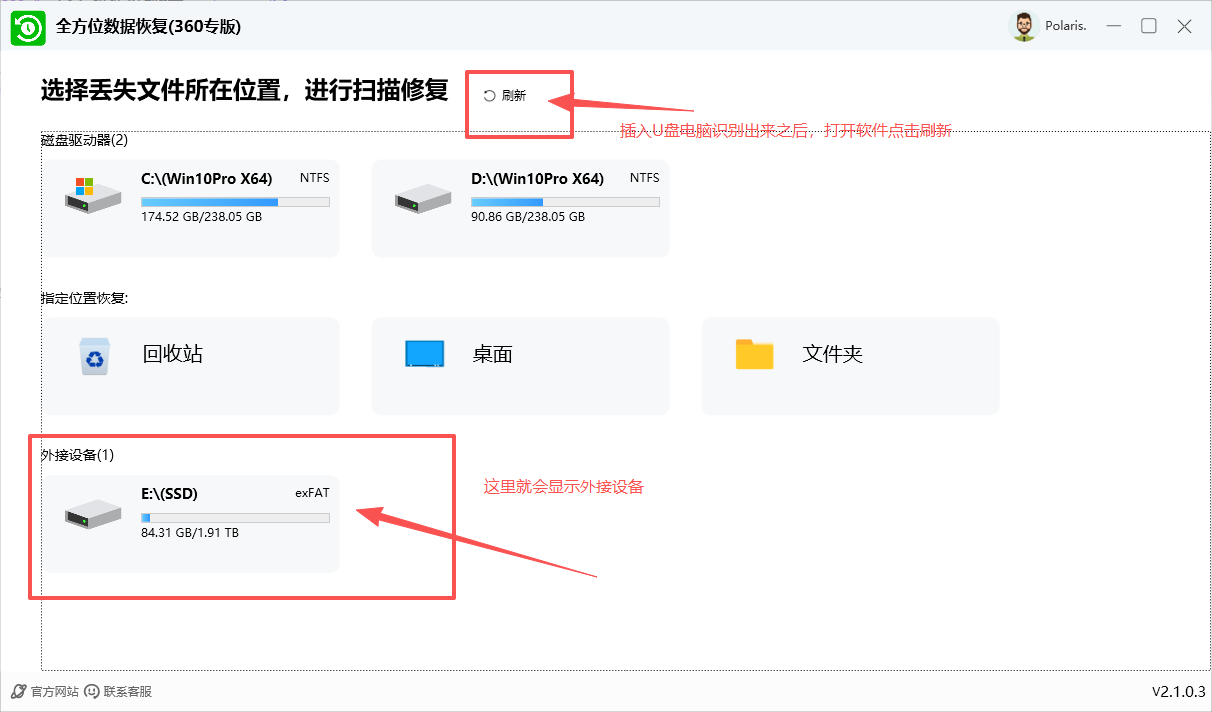The width and height of the screenshot is (1212, 712).
Task: Open the 回收站 (Recycle Bin) recovery option
Action: pos(190,365)
